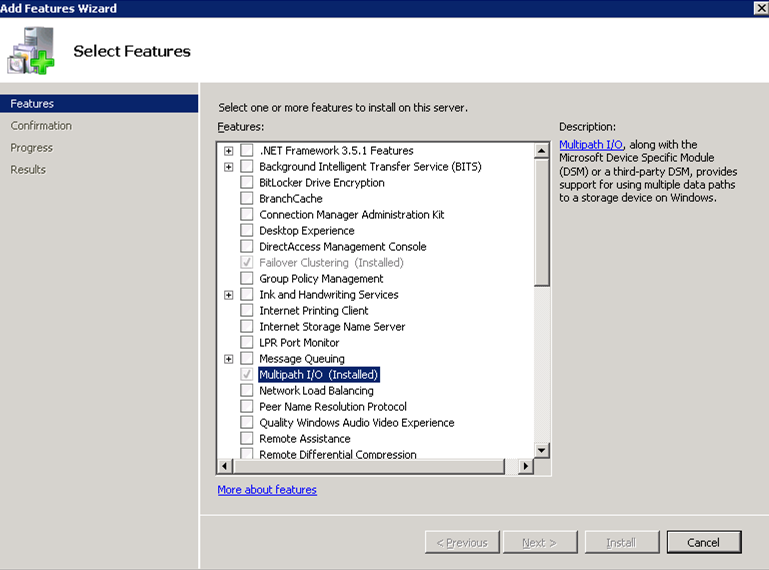Select the Confirmation step in sidebar
The height and width of the screenshot is (570, 769).
41,126
